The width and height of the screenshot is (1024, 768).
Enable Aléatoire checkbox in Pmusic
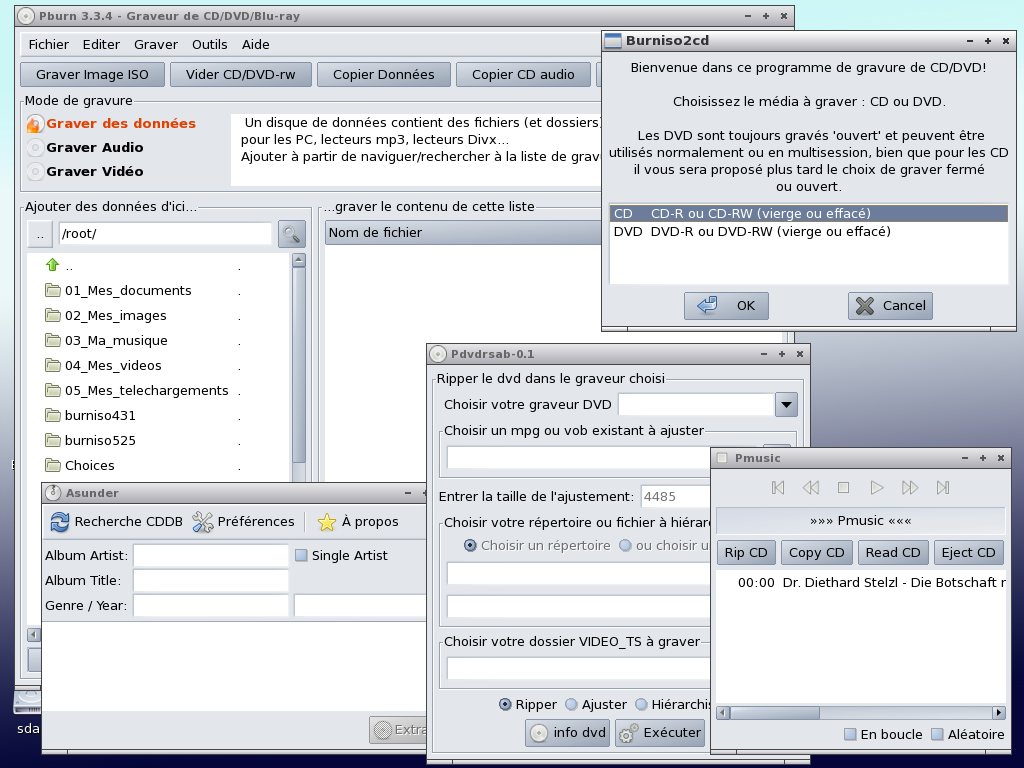[x=937, y=734]
